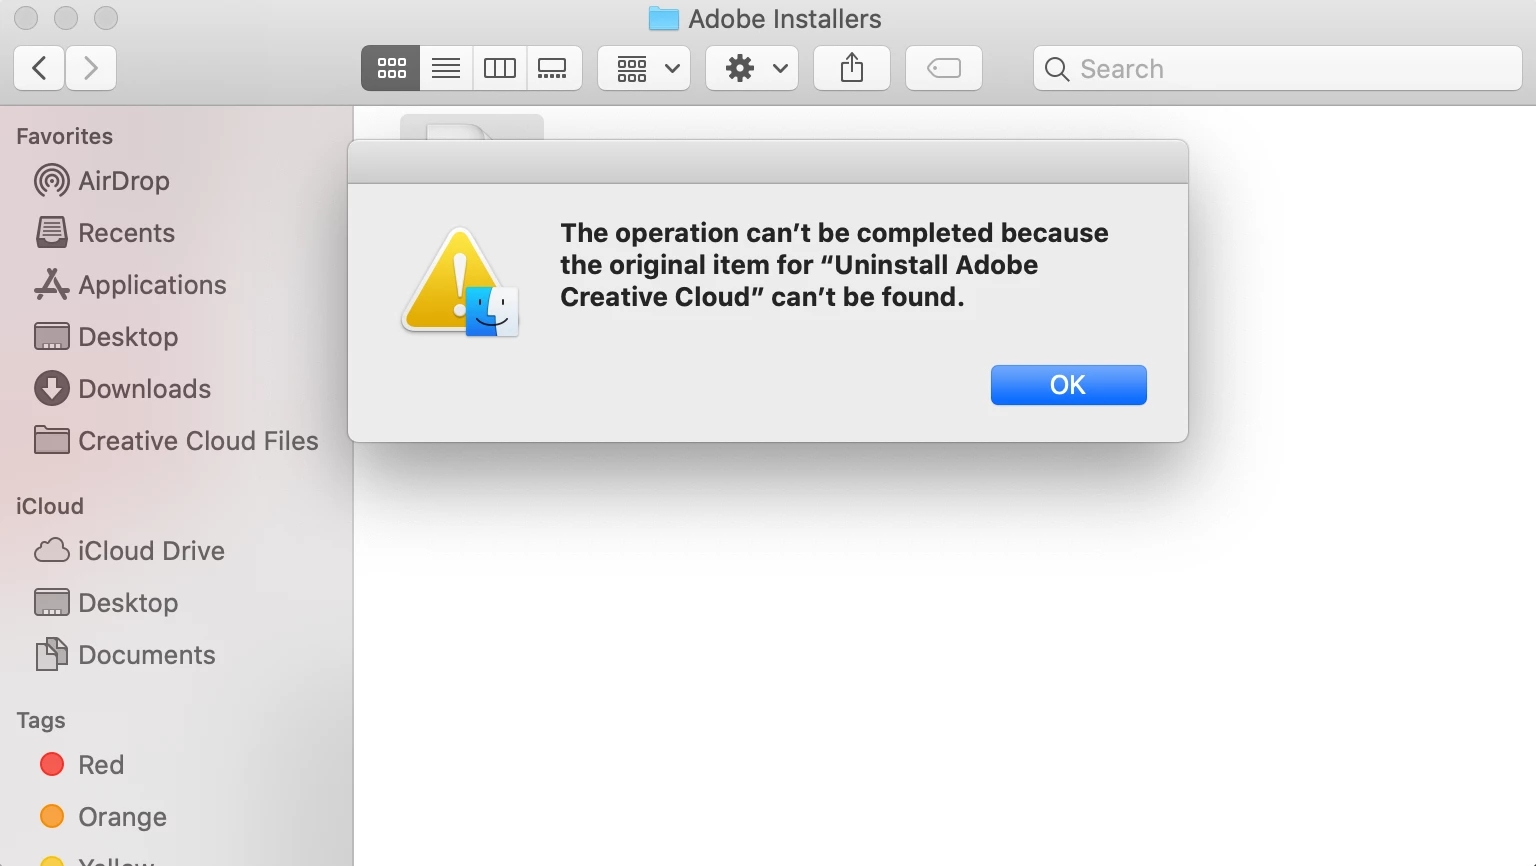Go back in Finder history
Screen dimensions: 1536x866
[40, 68]
